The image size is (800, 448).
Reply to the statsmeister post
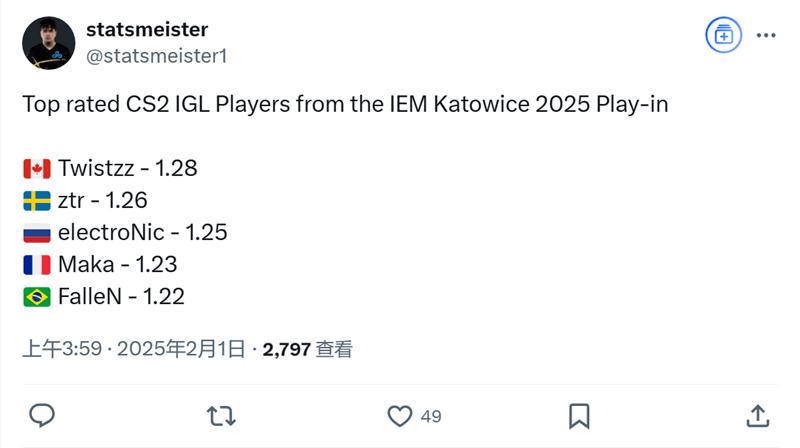click(42, 415)
